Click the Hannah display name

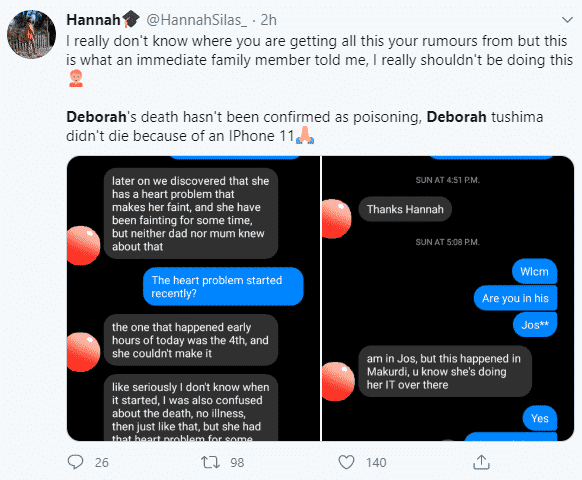(x=94, y=20)
